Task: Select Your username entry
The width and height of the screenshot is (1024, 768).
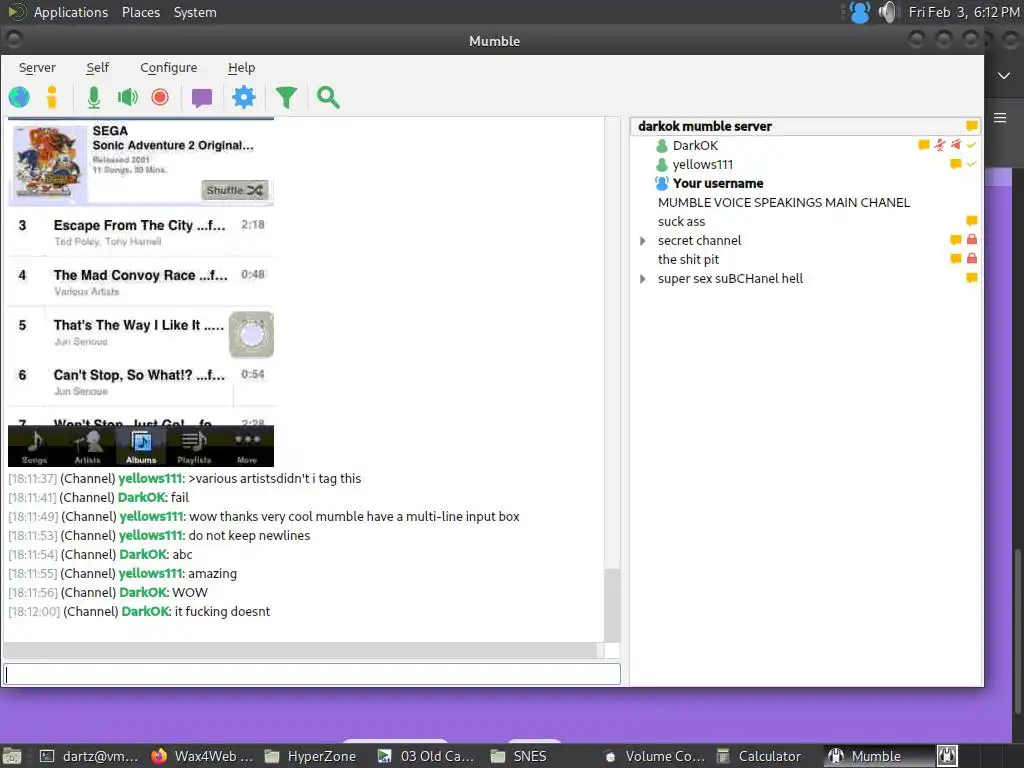Action: coord(718,184)
